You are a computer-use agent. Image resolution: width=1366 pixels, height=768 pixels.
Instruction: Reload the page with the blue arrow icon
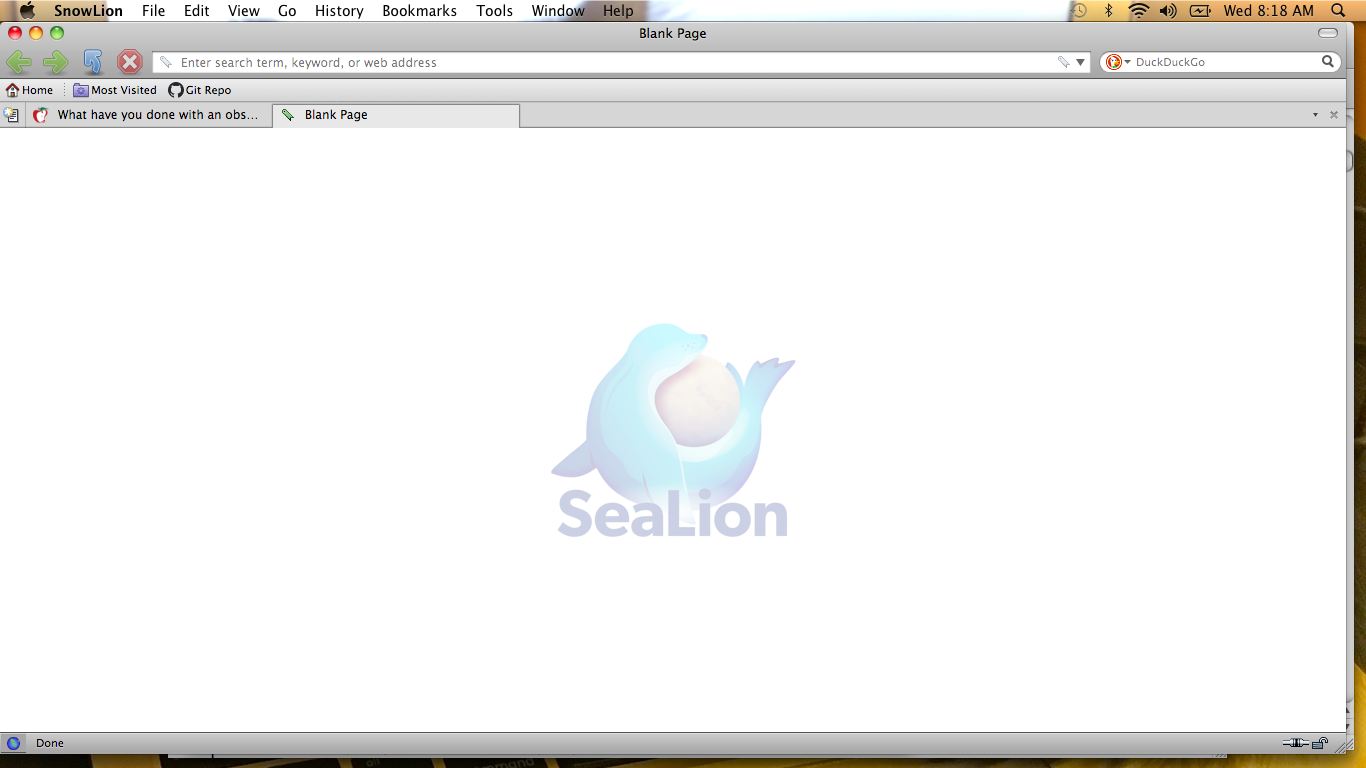(93, 62)
